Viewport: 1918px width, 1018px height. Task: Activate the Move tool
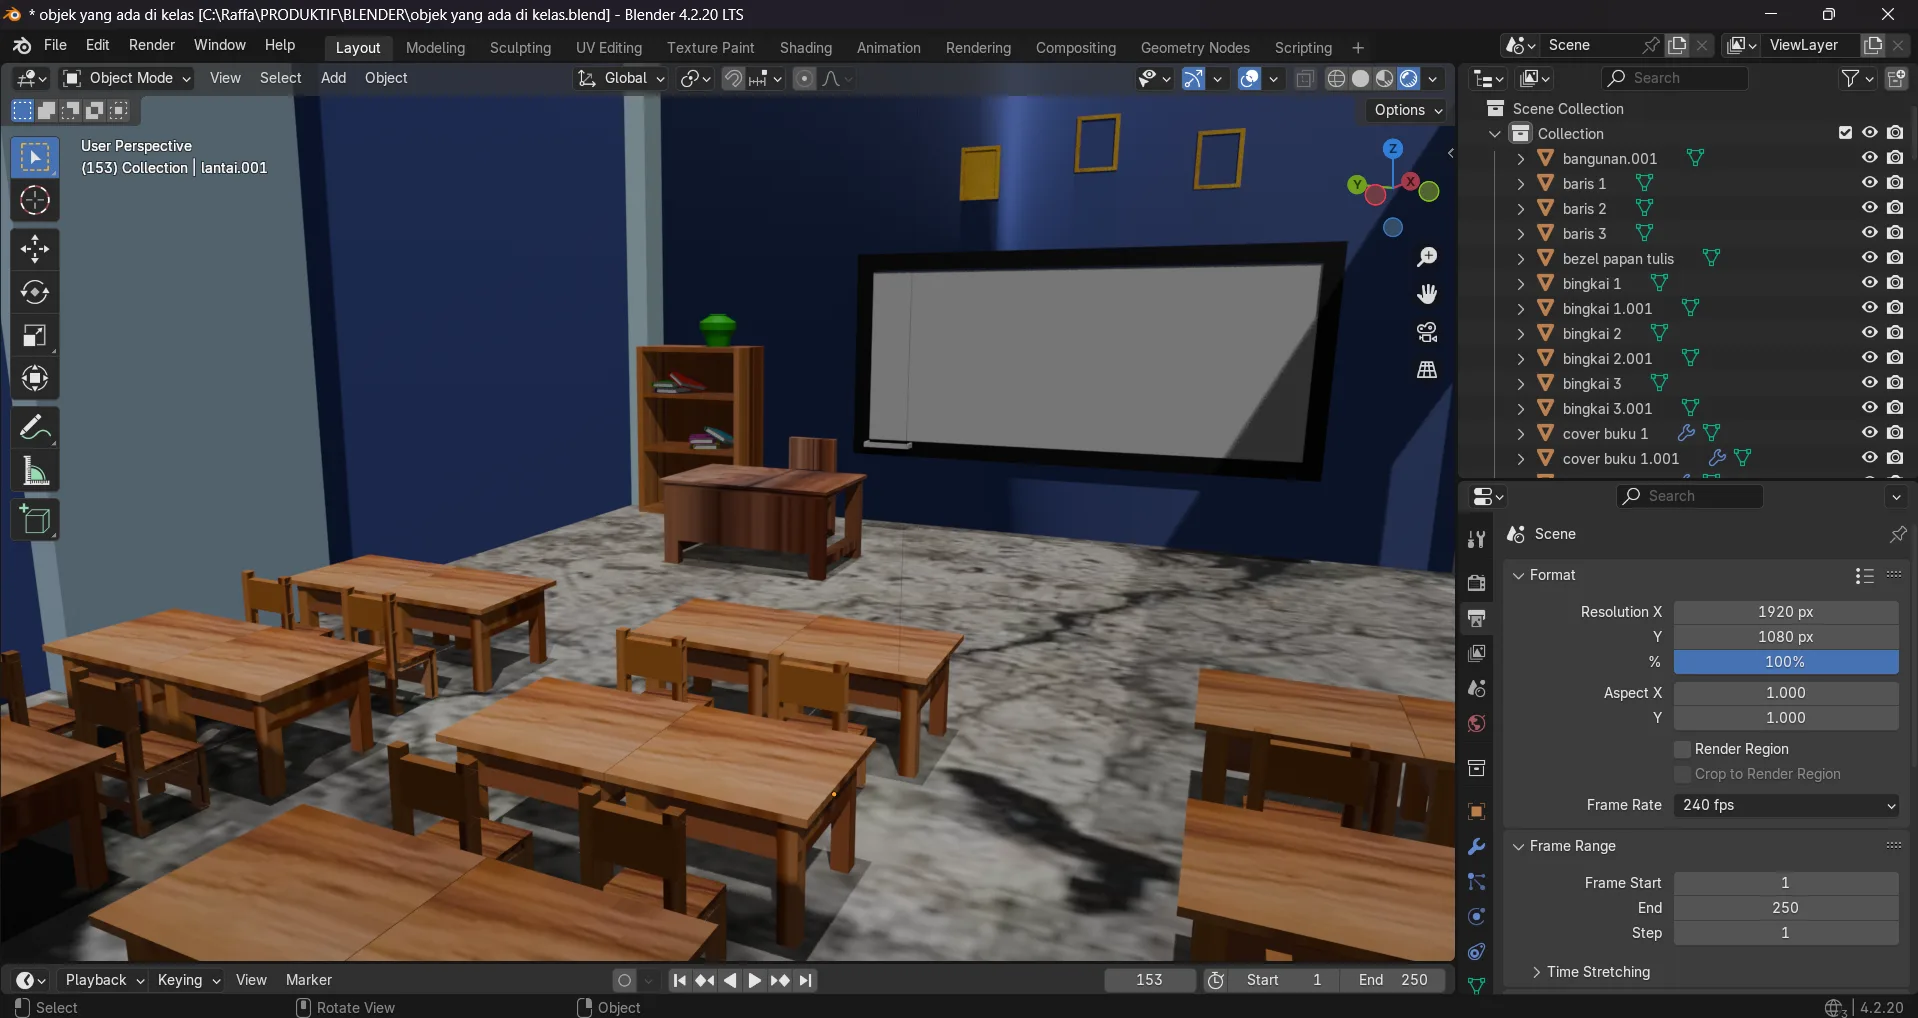pyautogui.click(x=35, y=249)
